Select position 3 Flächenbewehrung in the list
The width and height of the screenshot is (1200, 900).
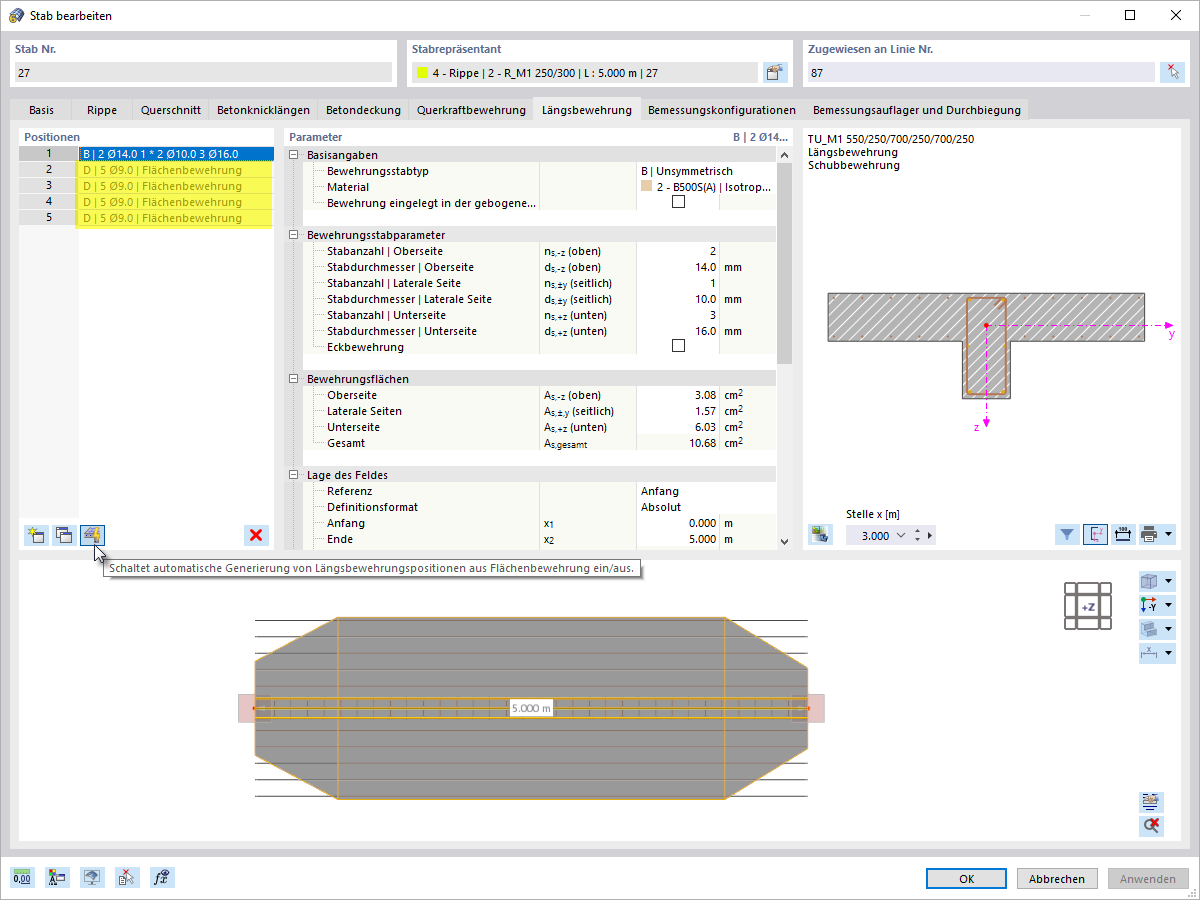170,185
